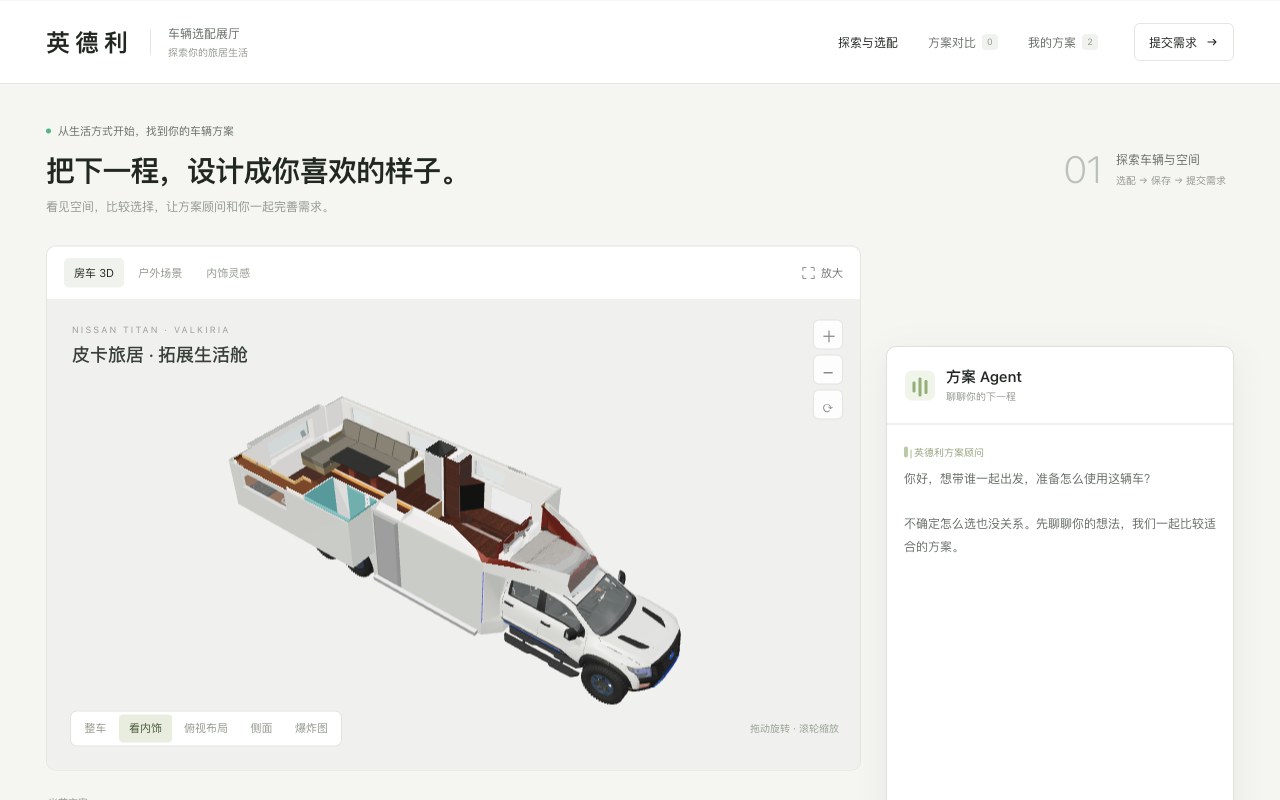Screen dimensions: 1280x800
Task: Switch to 房车 3D tab
Action: [94, 273]
